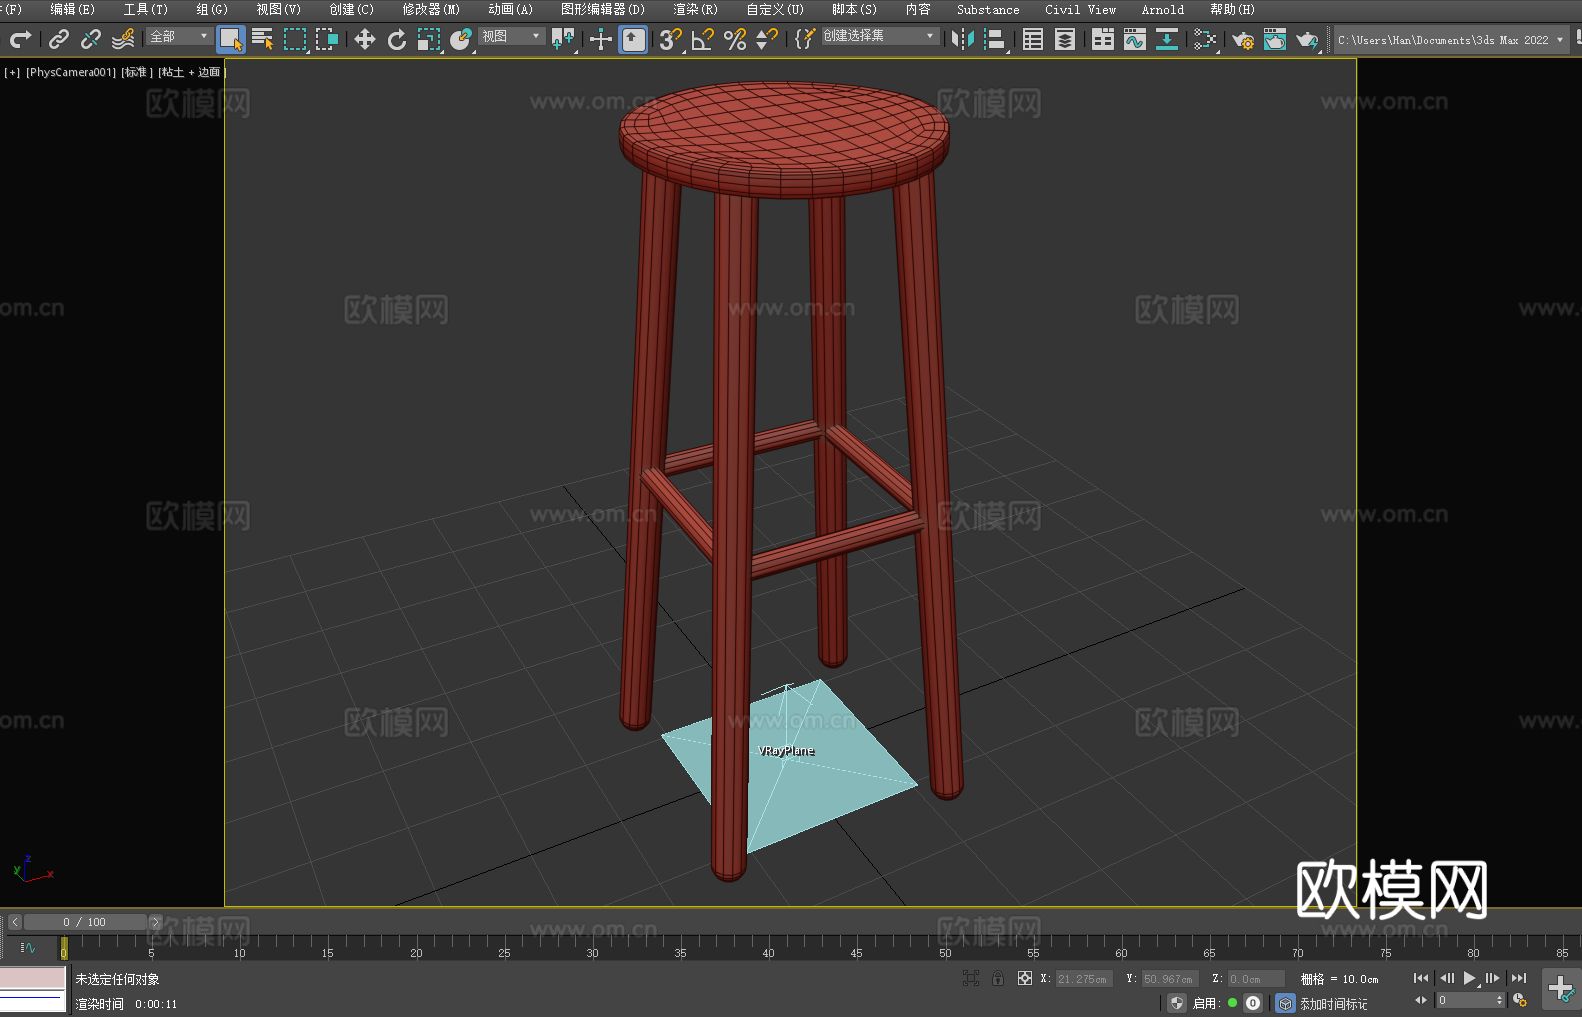Open the viewport [+] general menu

[x=12, y=72]
